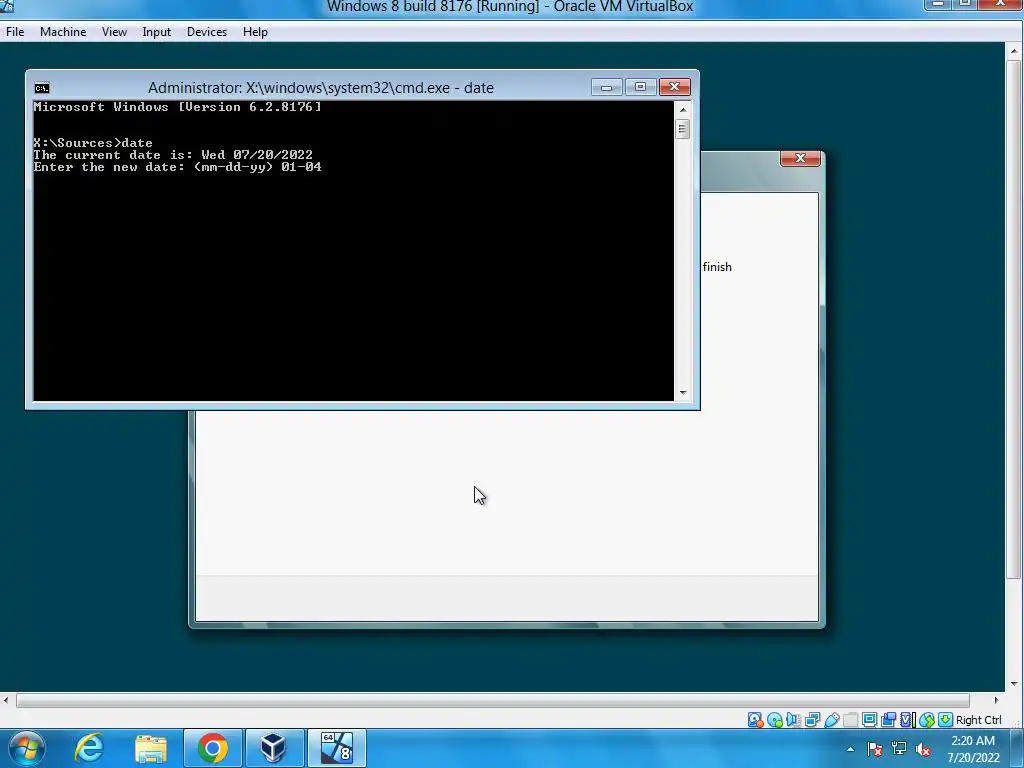
Task: Click the network tray icon
Action: (x=899, y=749)
